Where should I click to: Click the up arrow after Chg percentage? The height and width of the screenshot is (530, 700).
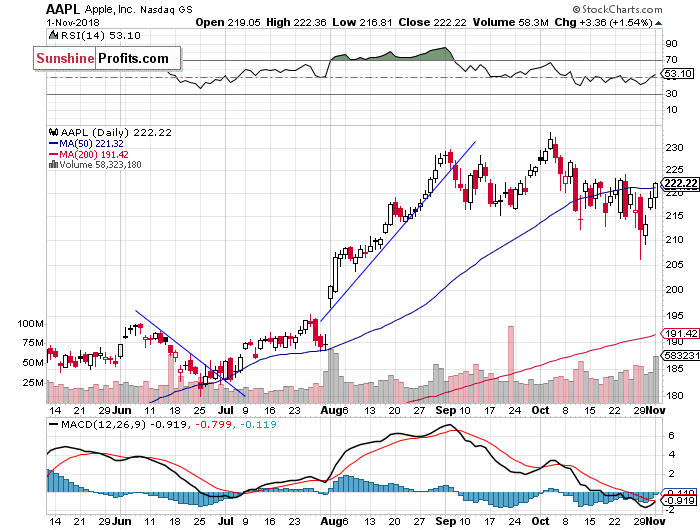click(x=658, y=23)
